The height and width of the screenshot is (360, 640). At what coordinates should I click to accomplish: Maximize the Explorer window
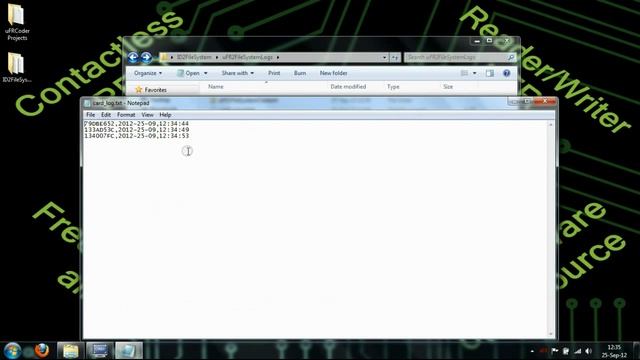489,41
